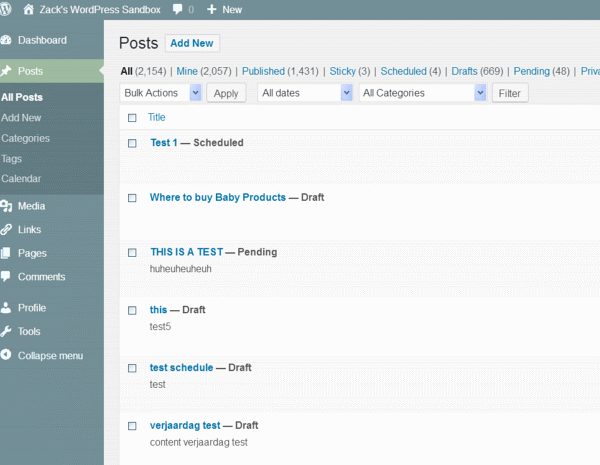Open the comments bubble icon in admin bar
The width and height of the screenshot is (600, 465).
tap(177, 9)
